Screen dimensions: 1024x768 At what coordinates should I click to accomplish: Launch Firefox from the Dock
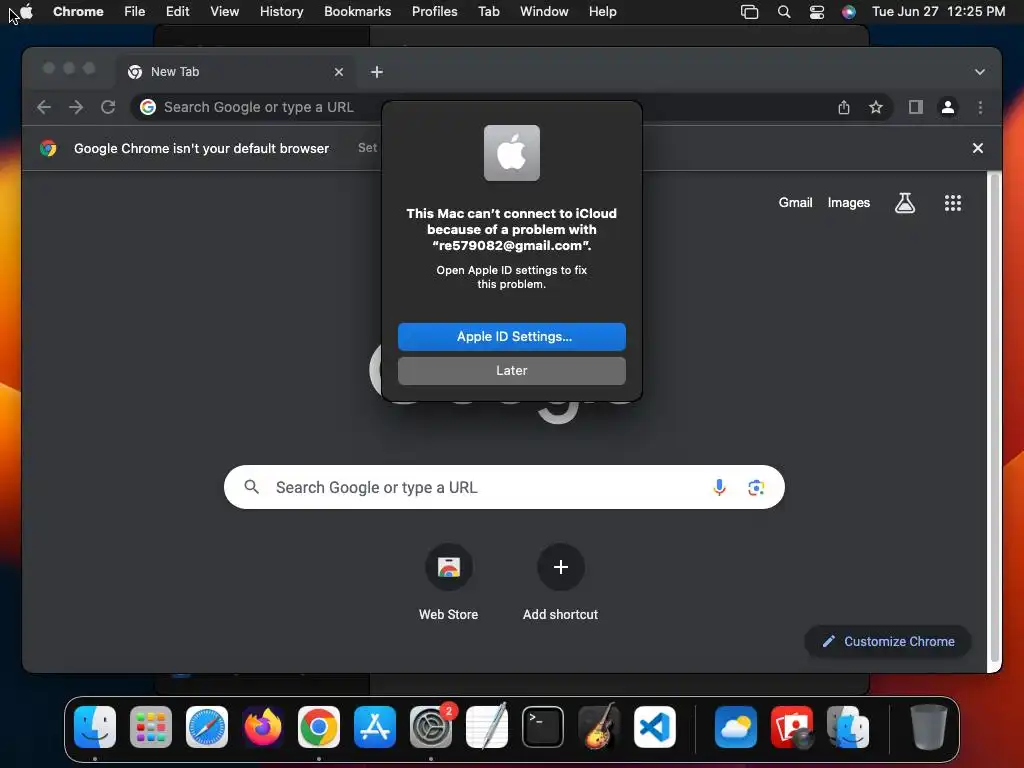click(x=263, y=727)
